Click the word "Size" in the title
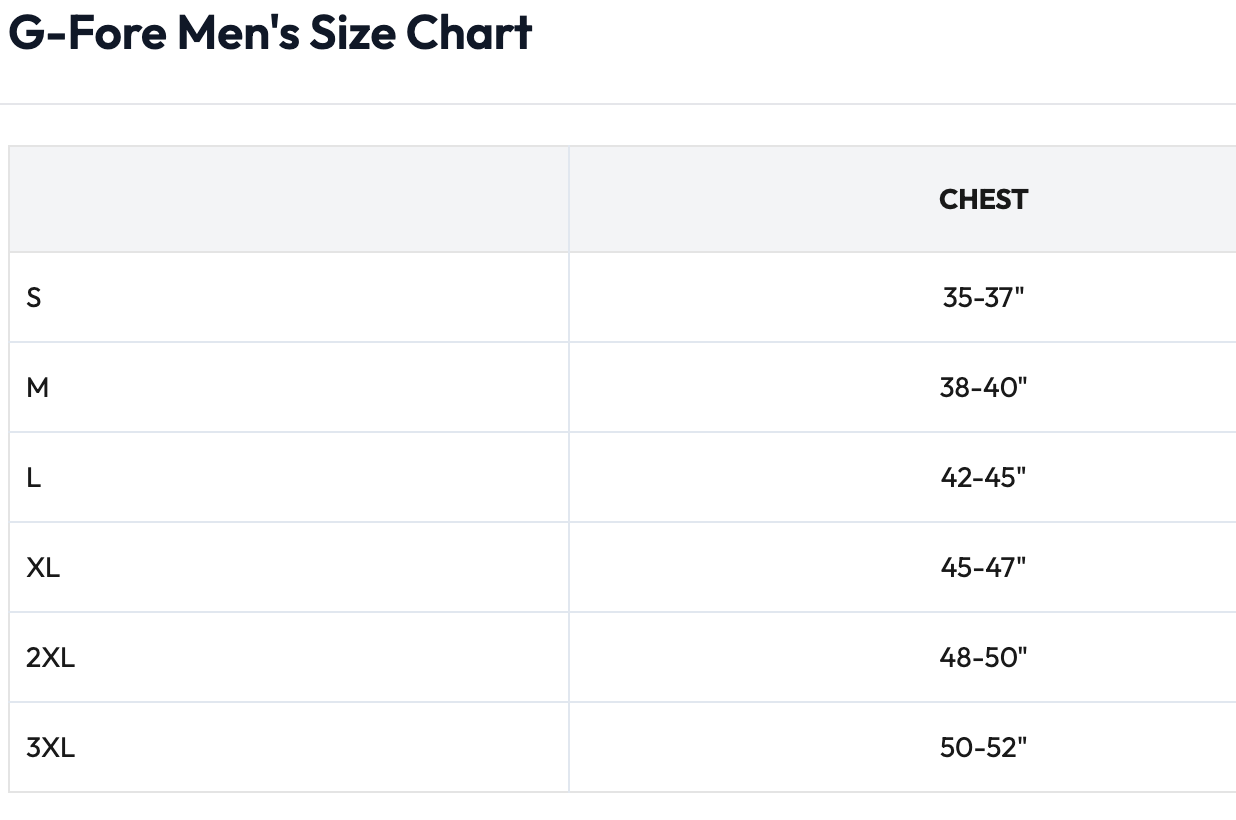Image resolution: width=1236 pixels, height=820 pixels. (352, 33)
